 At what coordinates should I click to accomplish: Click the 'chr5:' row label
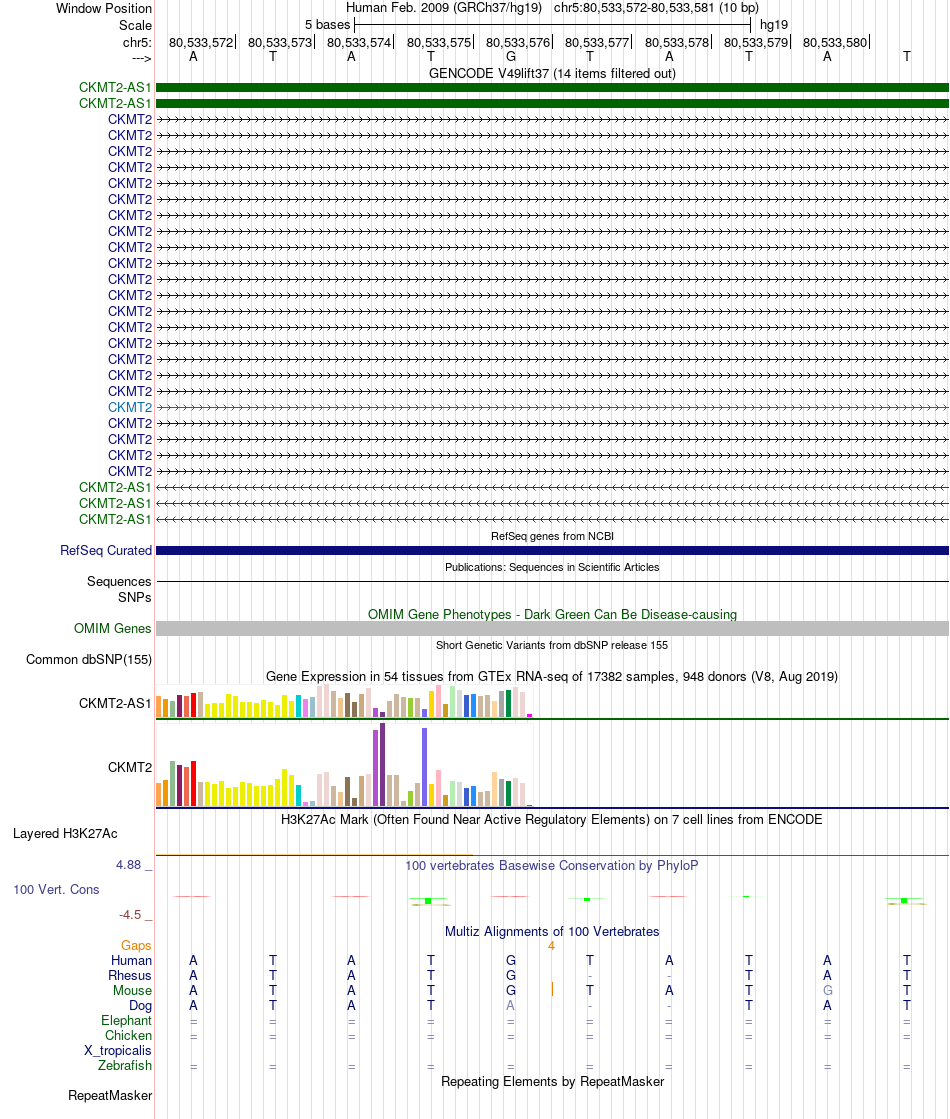137,42
